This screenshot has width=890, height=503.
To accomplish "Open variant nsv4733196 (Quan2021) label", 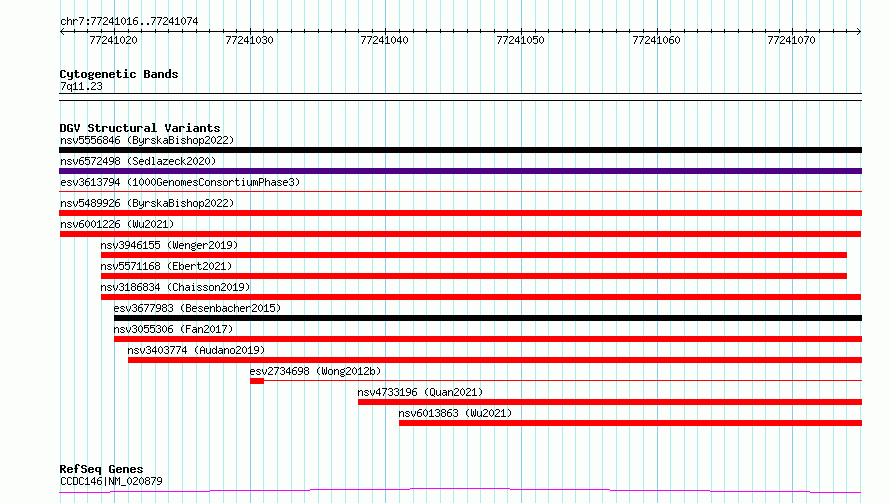I will pyautogui.click(x=420, y=392).
